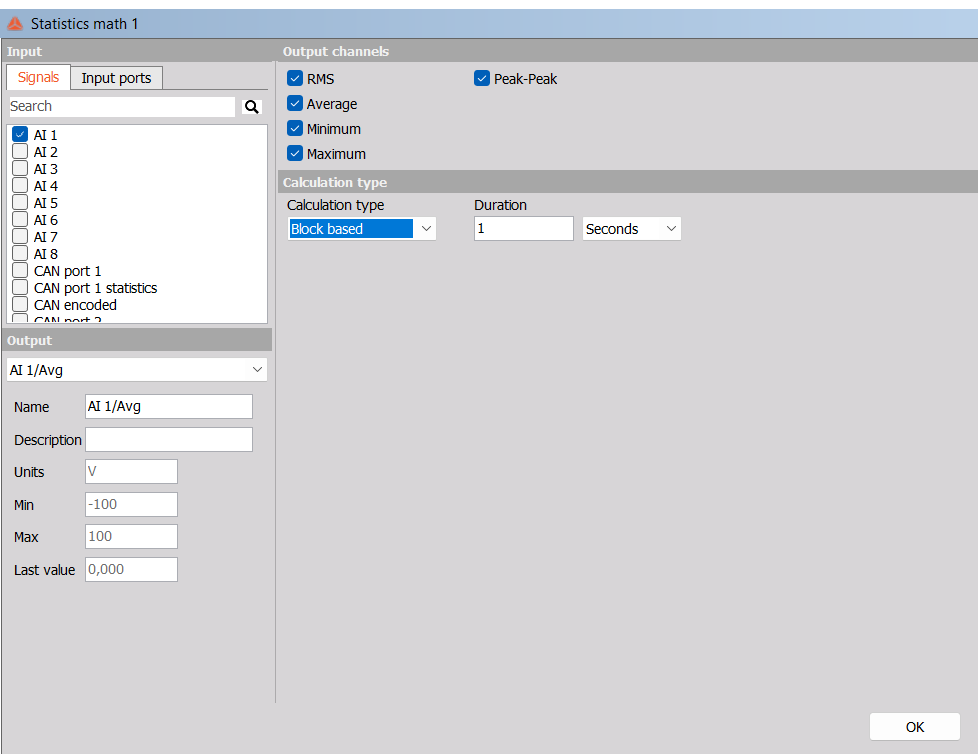Click the Dewesoft logo in title bar
This screenshot has height=754, width=978.
[x=15, y=24]
